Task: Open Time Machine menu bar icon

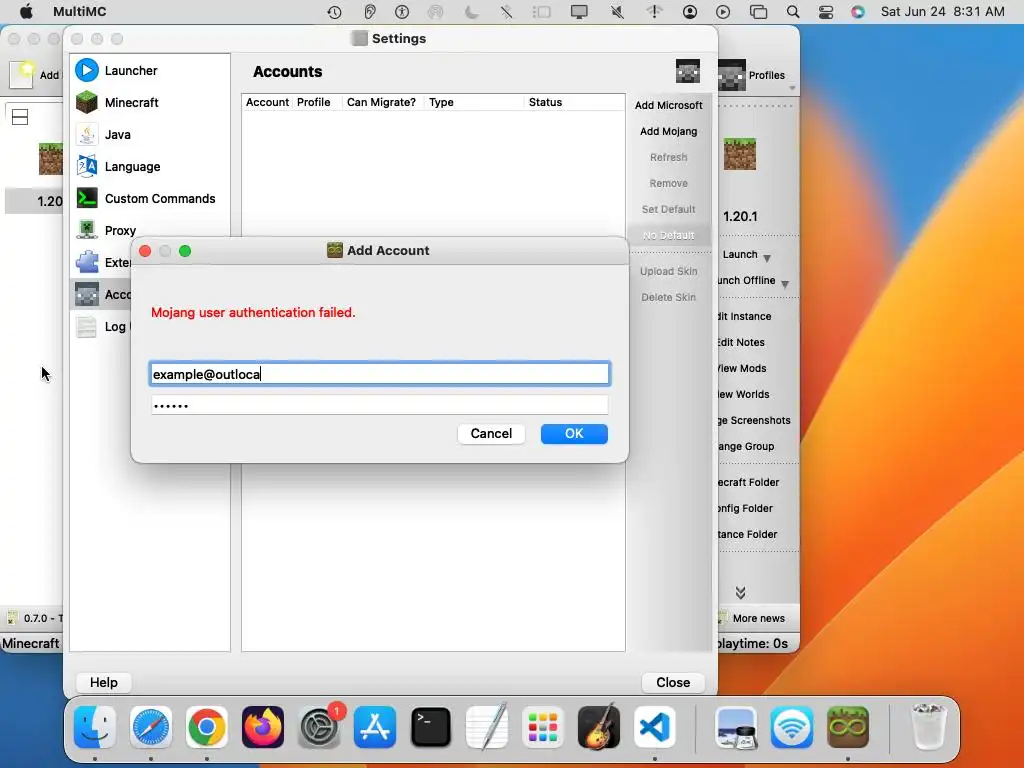Action: (334, 12)
